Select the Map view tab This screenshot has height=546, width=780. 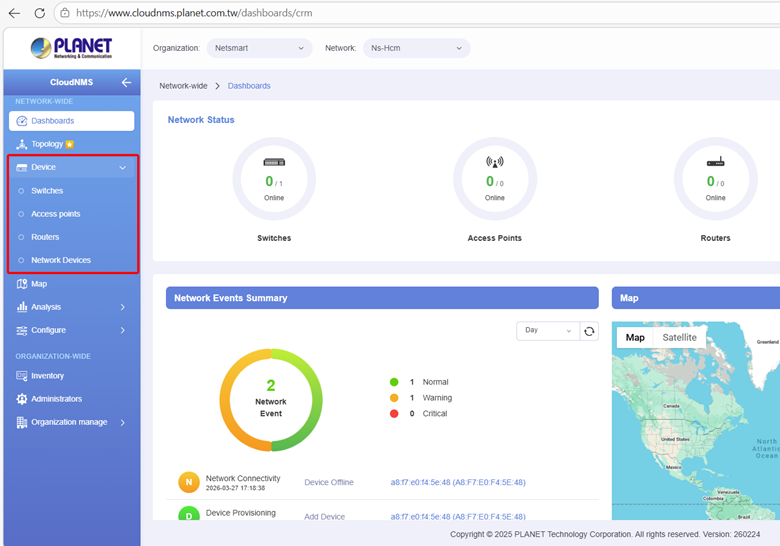pos(635,338)
